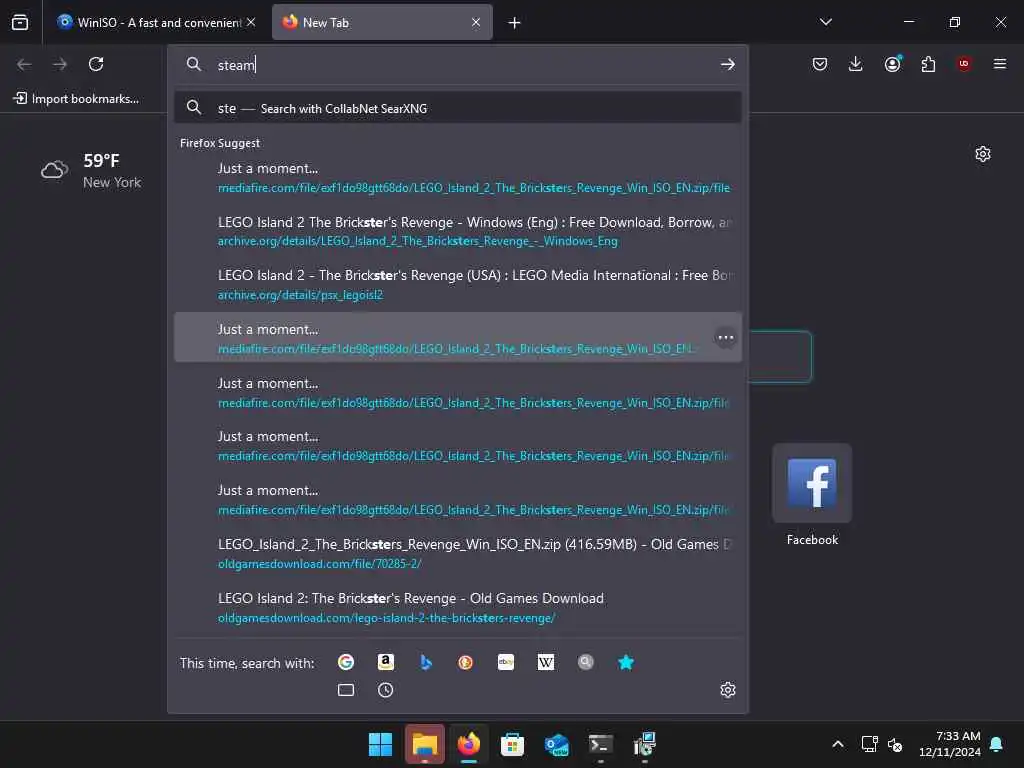
Task: Open the clock showing 7:33 AM
Action: (950, 744)
